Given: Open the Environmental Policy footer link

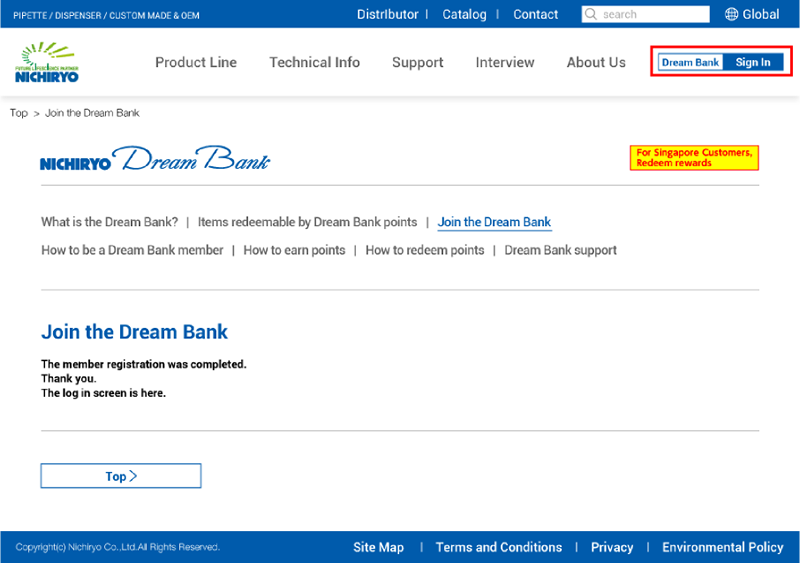Looking at the screenshot, I should coord(722,547).
